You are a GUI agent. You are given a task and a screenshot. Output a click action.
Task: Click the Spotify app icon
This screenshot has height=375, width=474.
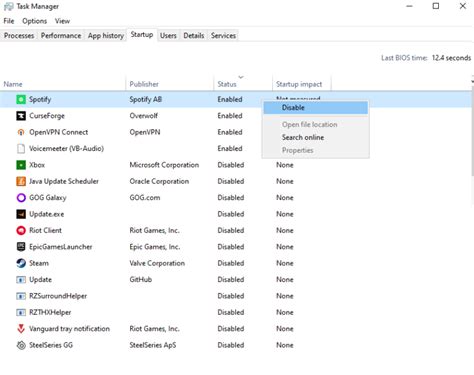pyautogui.click(x=21, y=99)
